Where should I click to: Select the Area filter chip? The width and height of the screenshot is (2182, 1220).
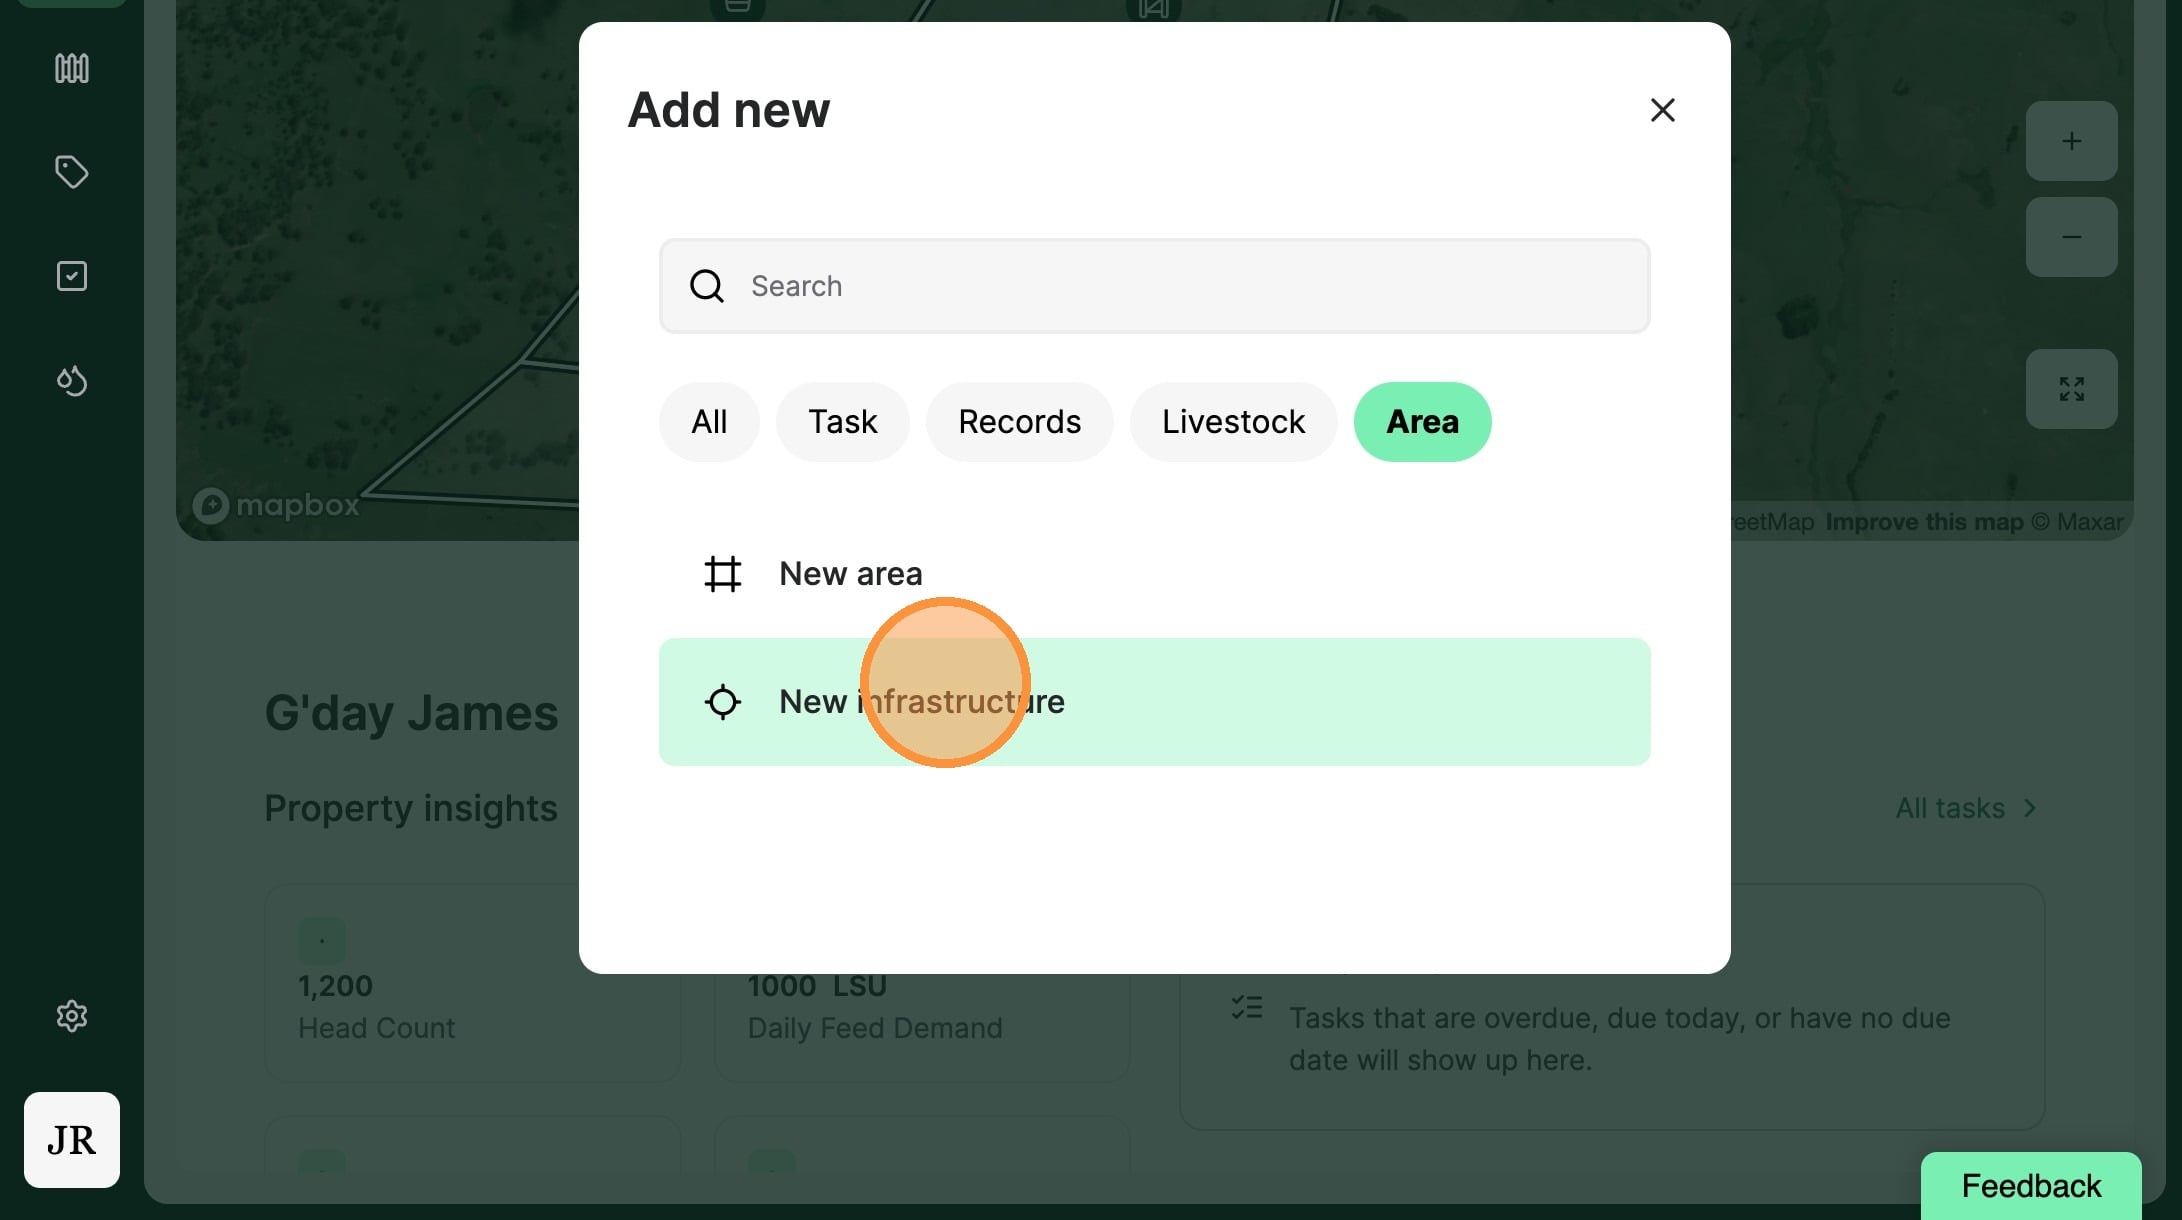tap(1422, 422)
